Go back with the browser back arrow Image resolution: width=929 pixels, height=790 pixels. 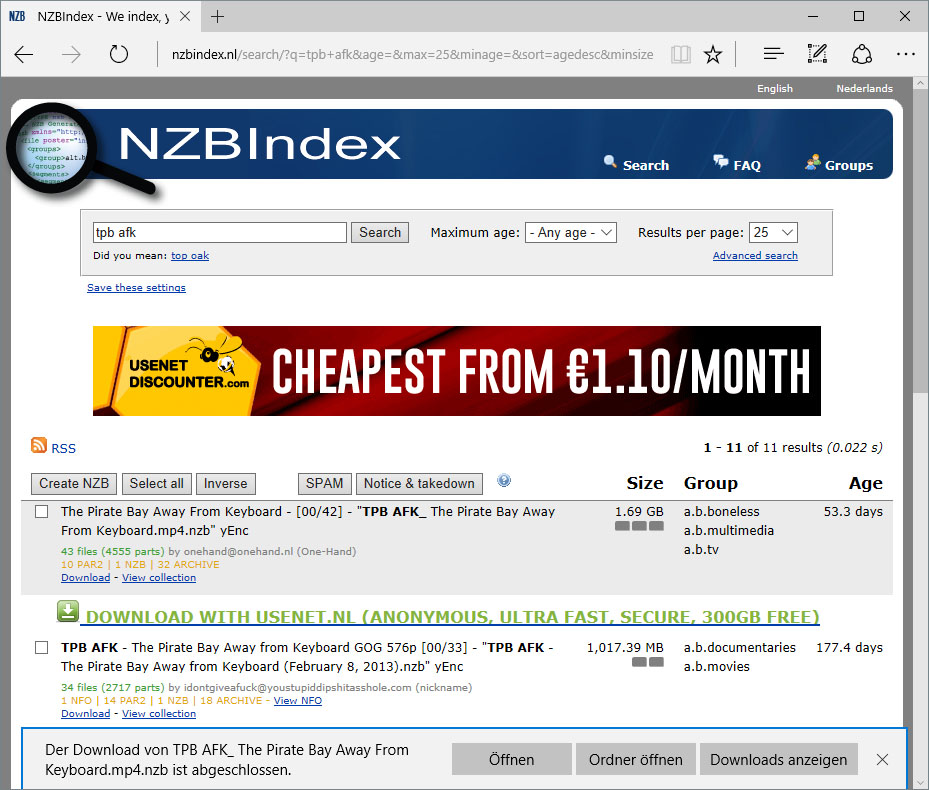(24, 55)
